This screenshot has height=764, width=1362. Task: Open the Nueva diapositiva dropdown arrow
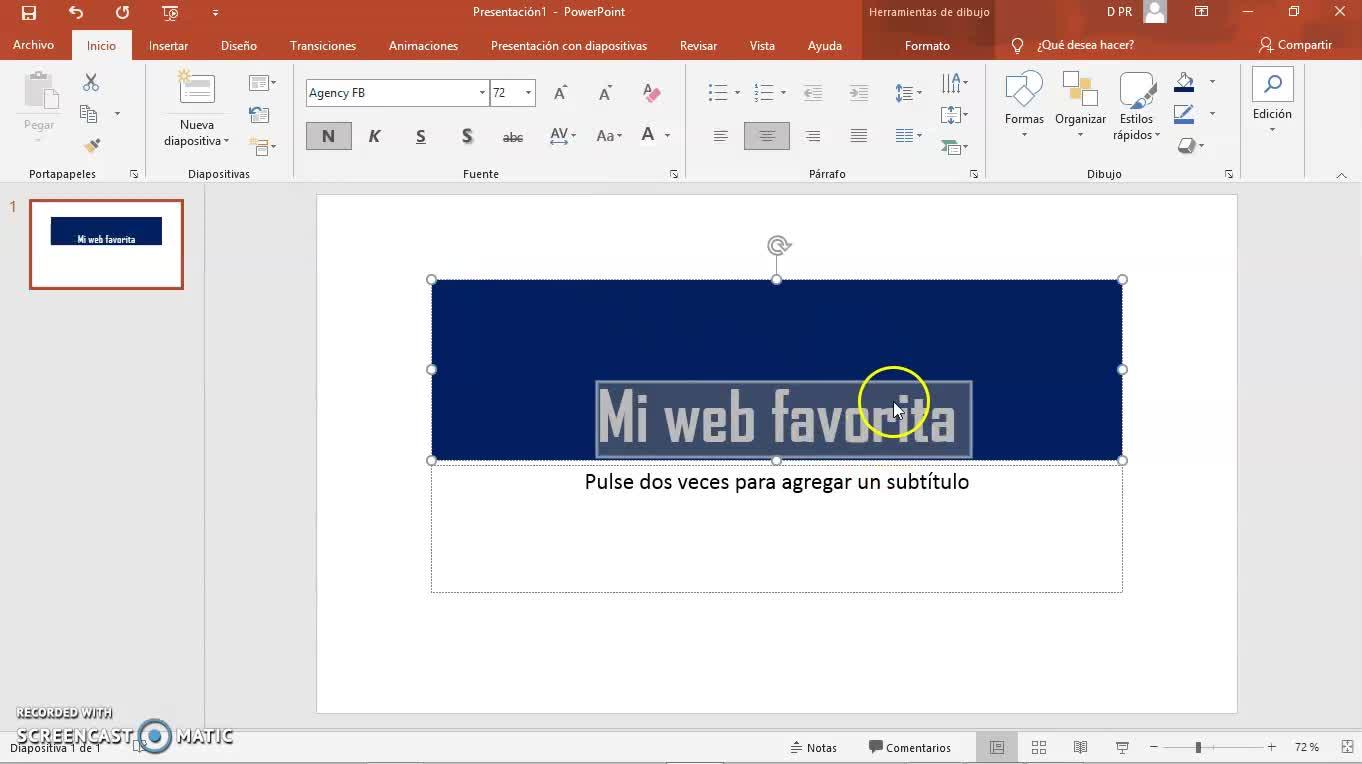[227, 141]
